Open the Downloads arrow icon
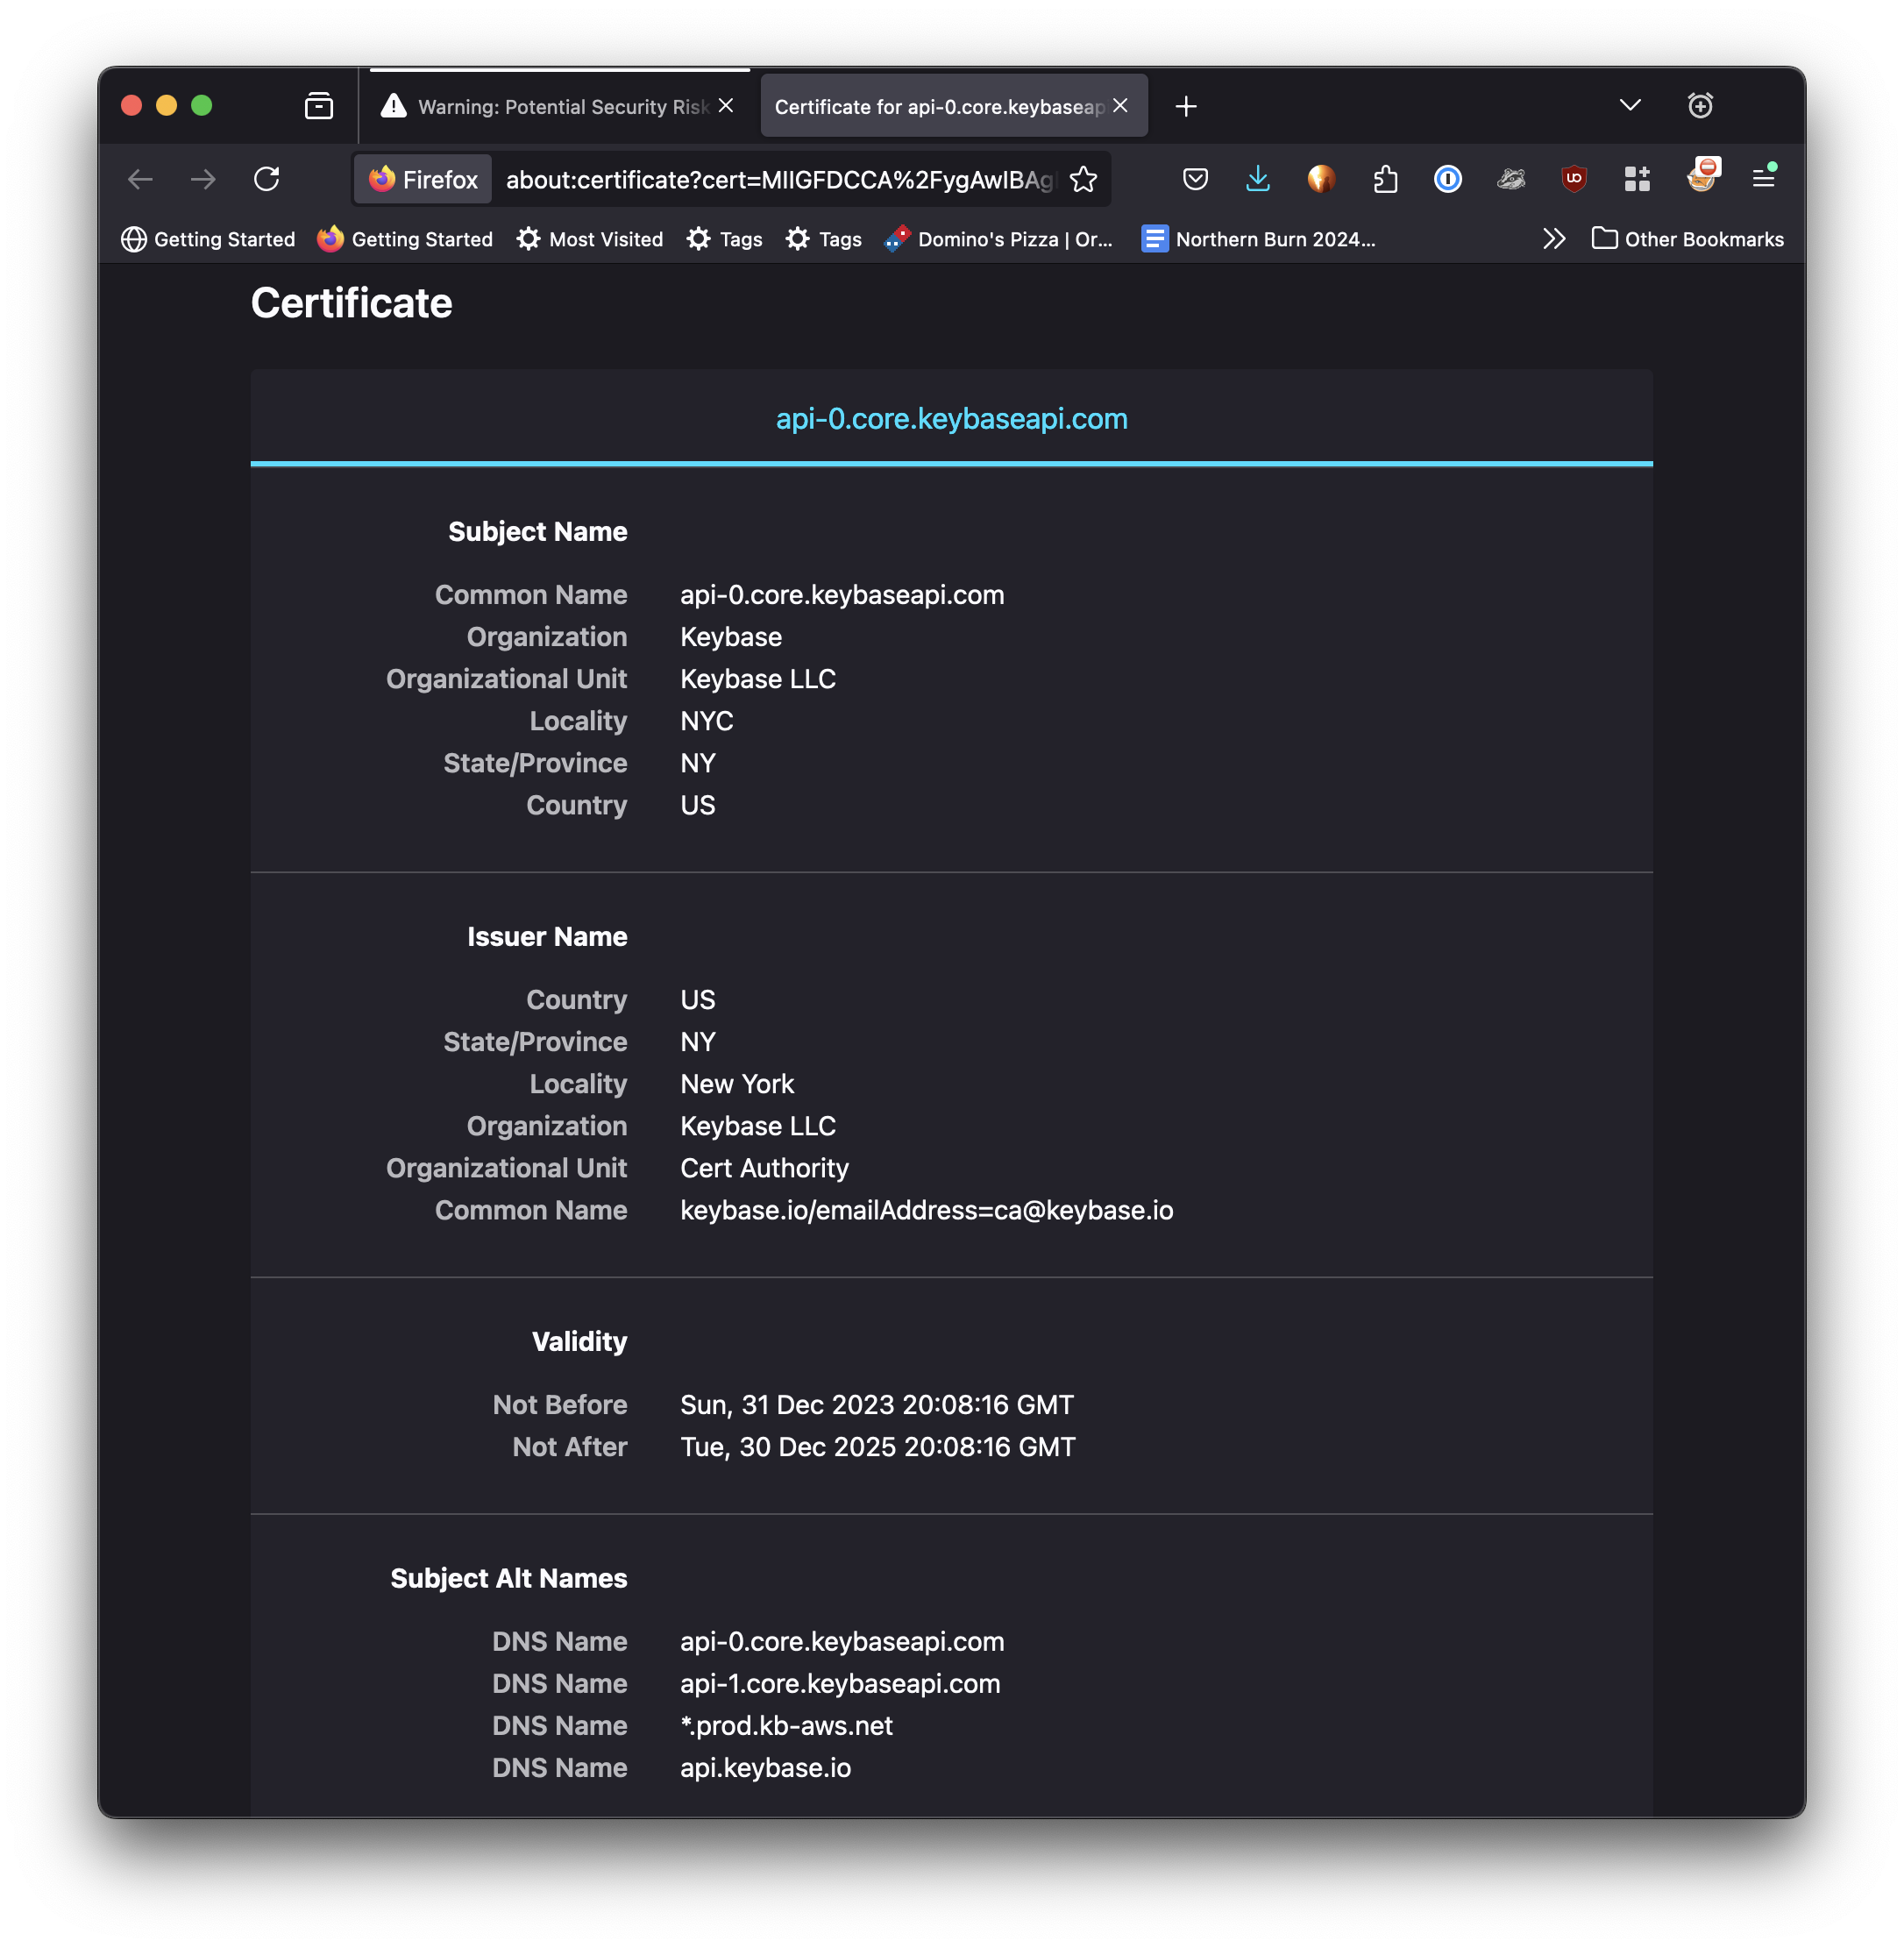 1258,179
